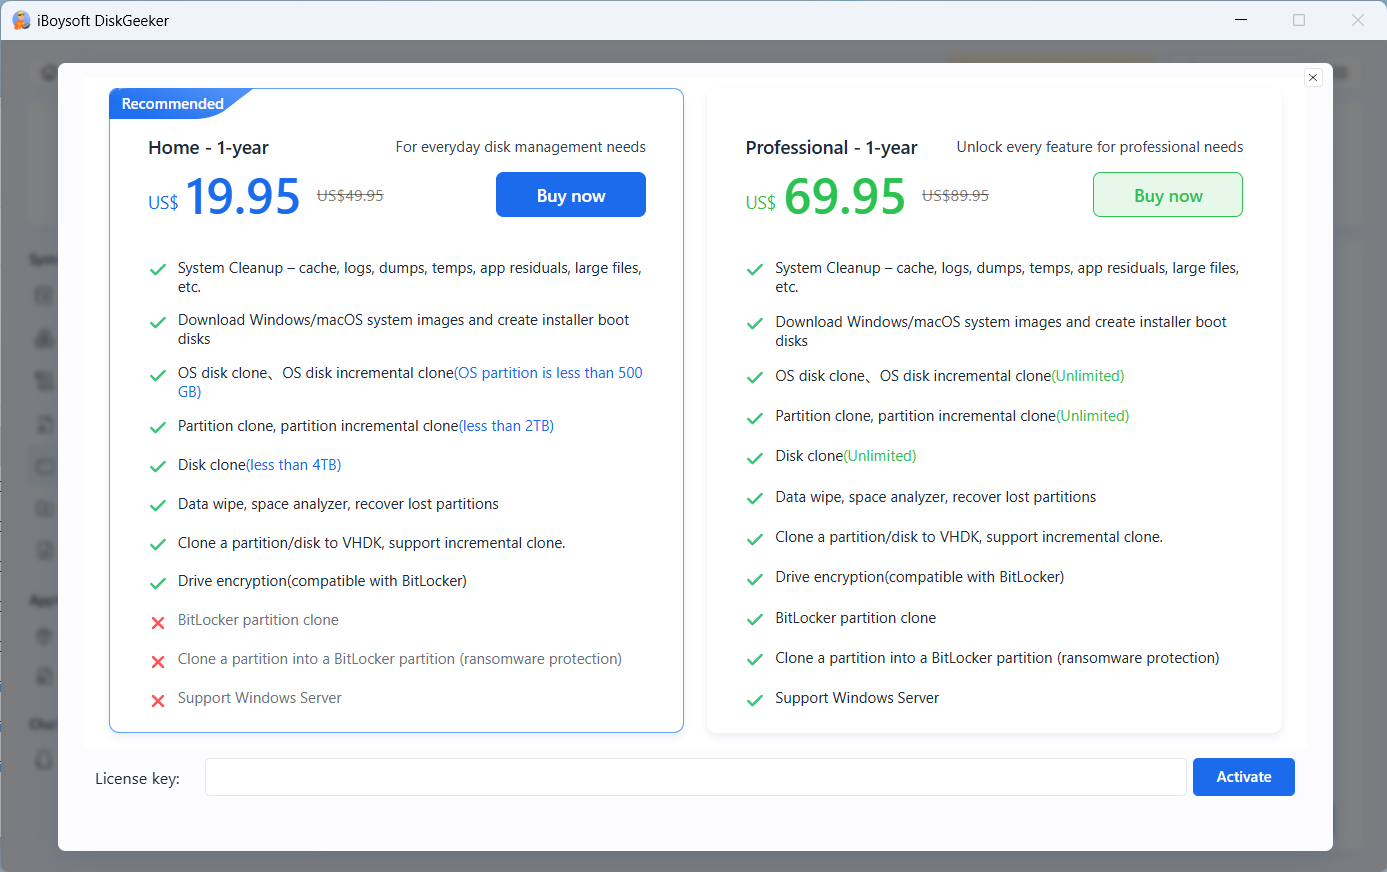1387x872 pixels.
Task: Click Home "Download Windows/macOS system images" line
Action: pos(404,329)
